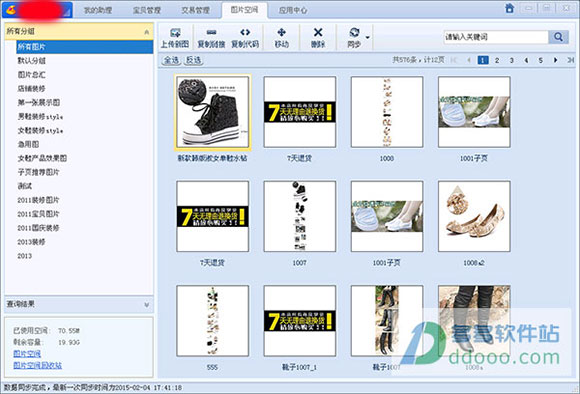Collapse the 所有分组 panel chevron

(x=146, y=32)
